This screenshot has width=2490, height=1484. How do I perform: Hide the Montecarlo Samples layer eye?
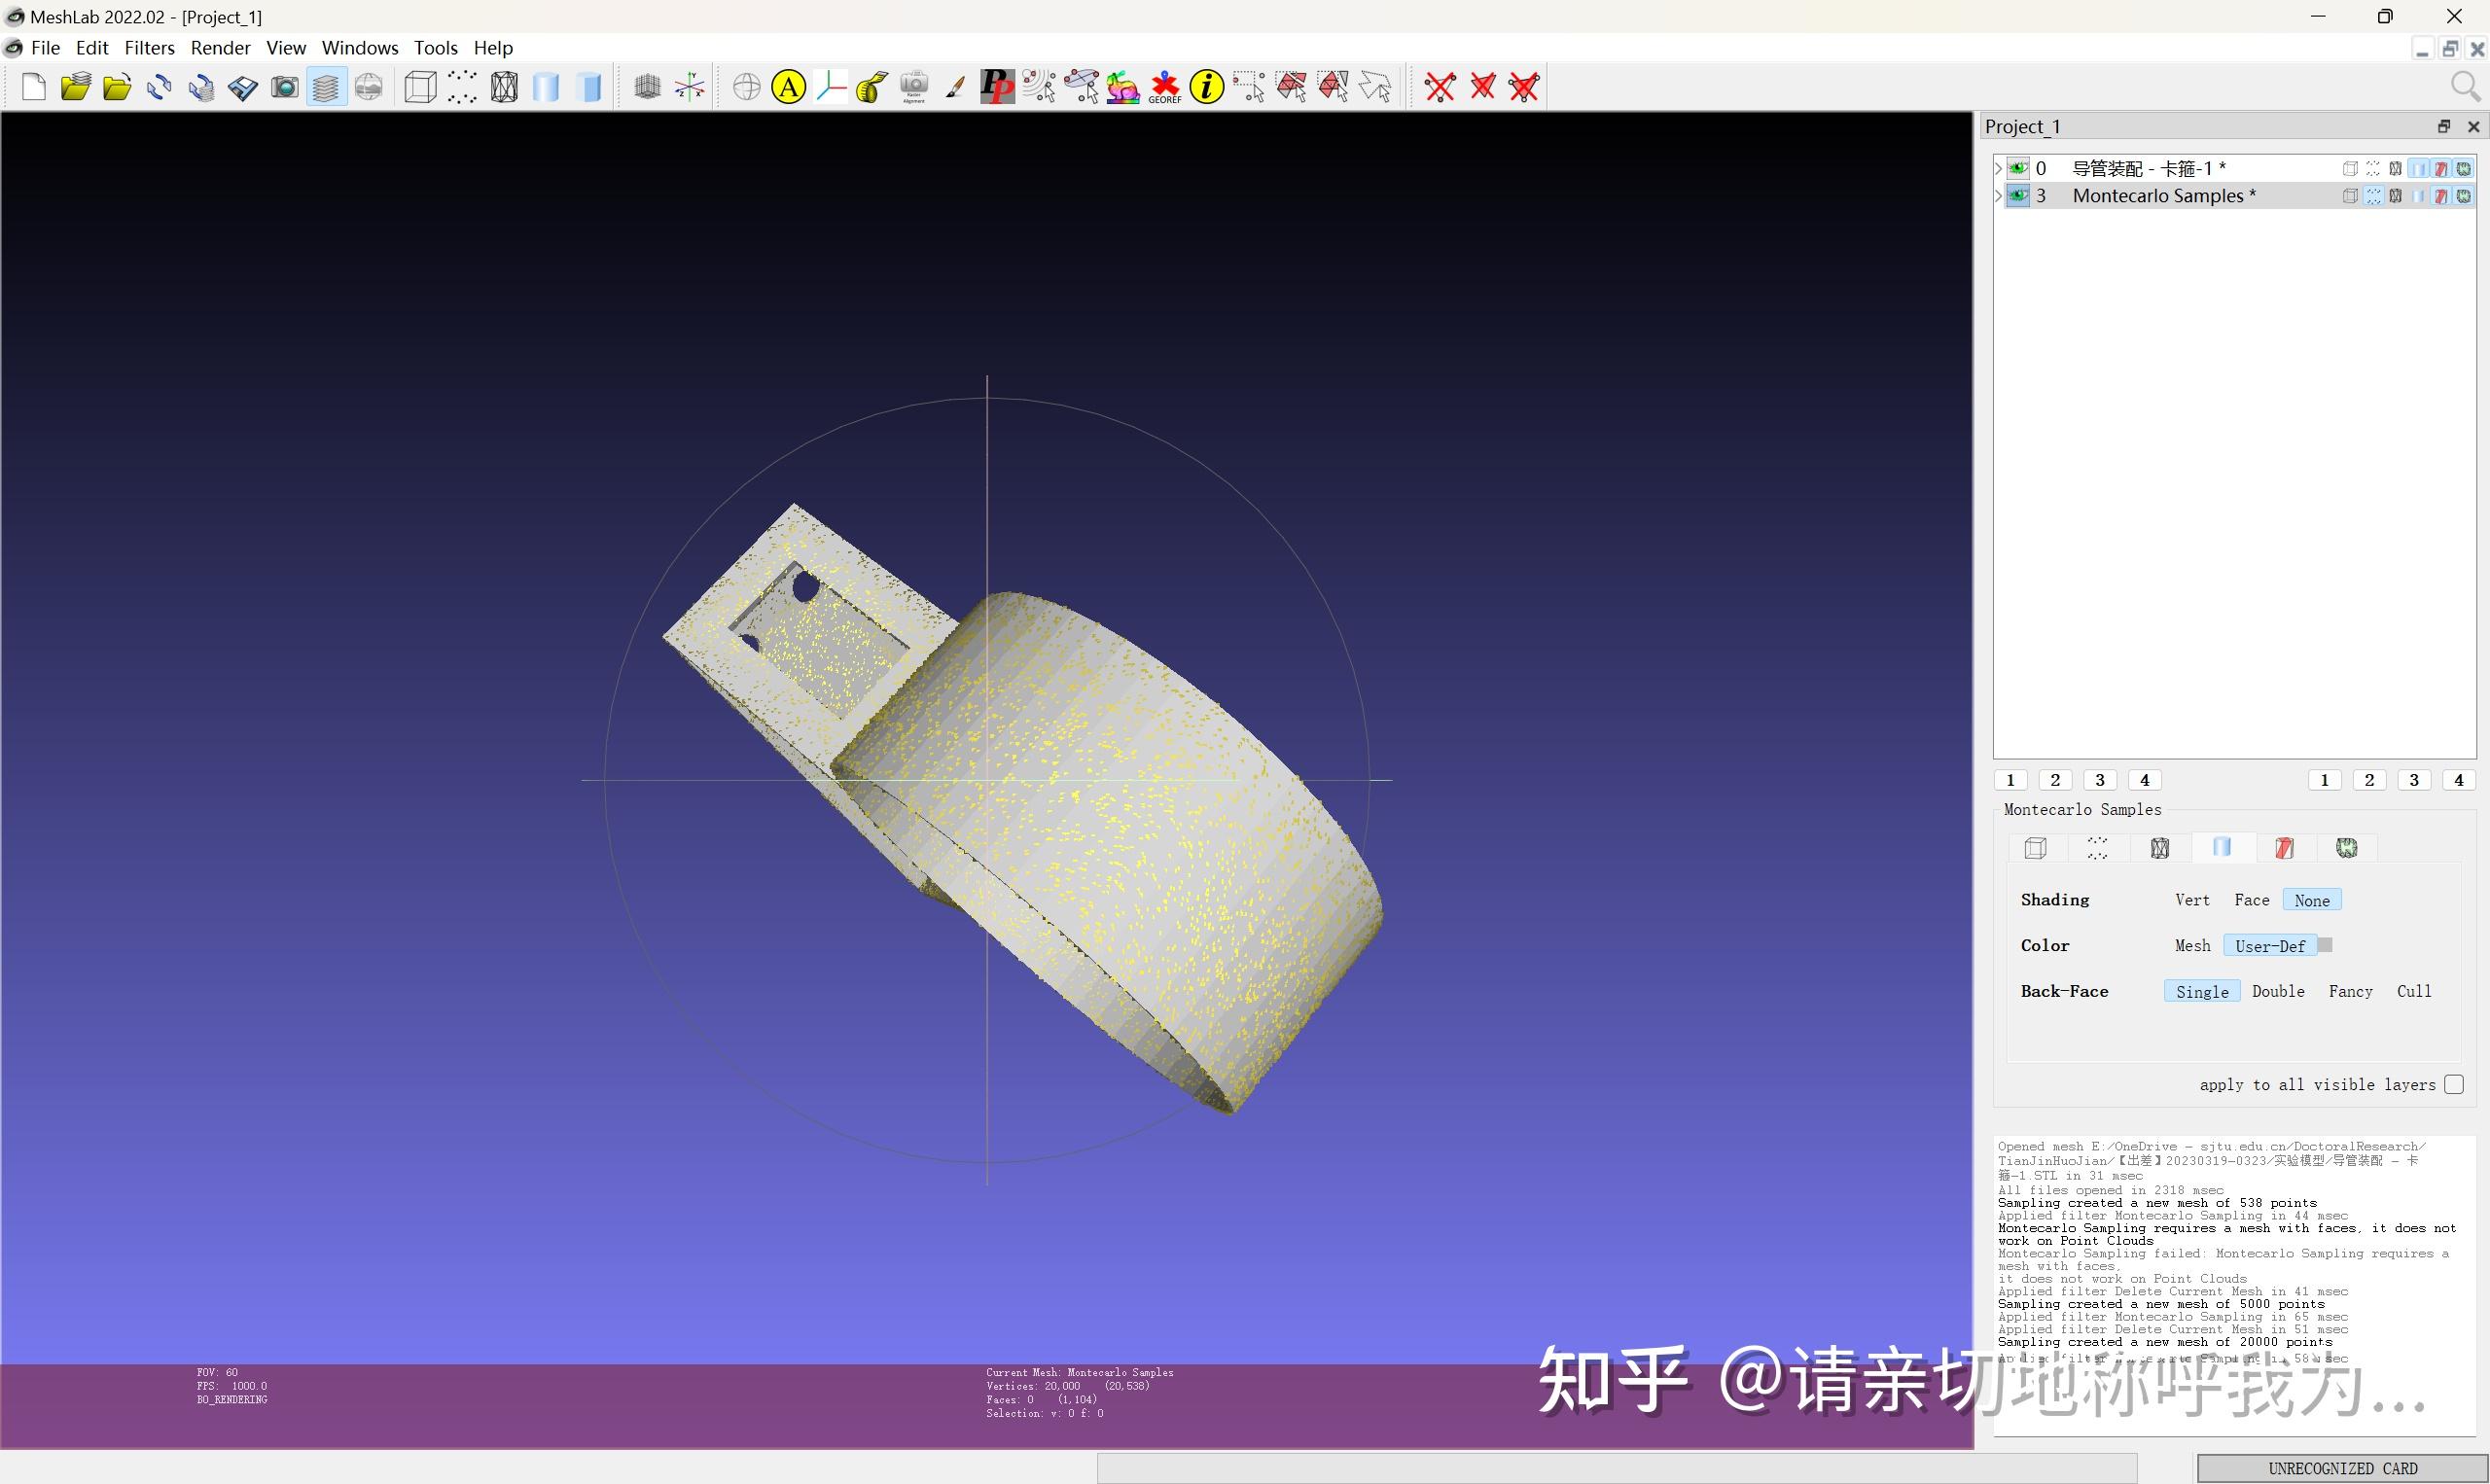(2018, 196)
